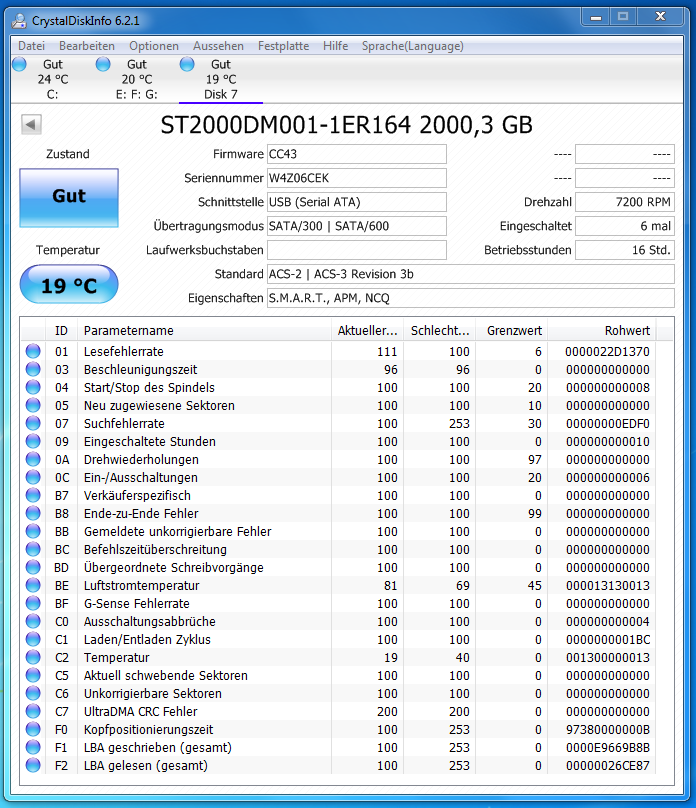Click status orb for Eingeschaltete Stunden row
The image size is (696, 808).
pos(33,441)
